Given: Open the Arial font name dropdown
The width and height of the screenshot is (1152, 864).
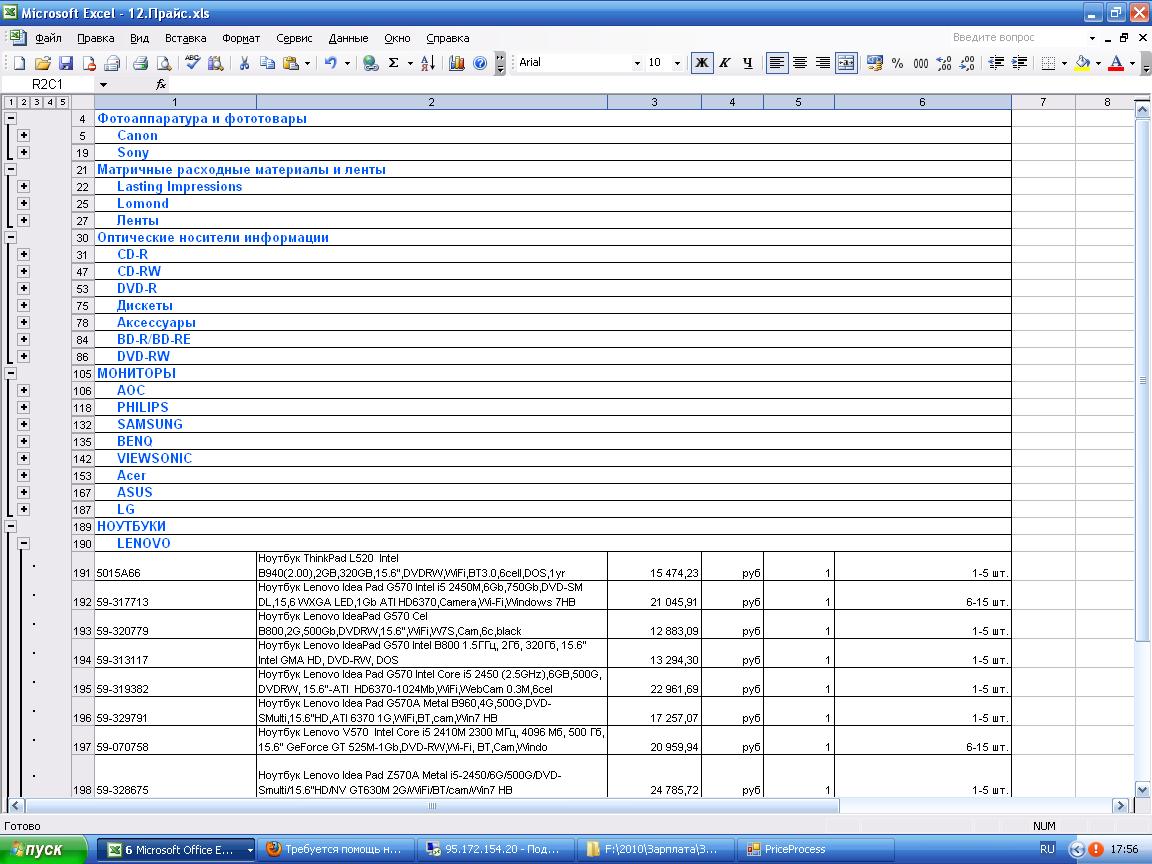Looking at the screenshot, I should point(637,63).
